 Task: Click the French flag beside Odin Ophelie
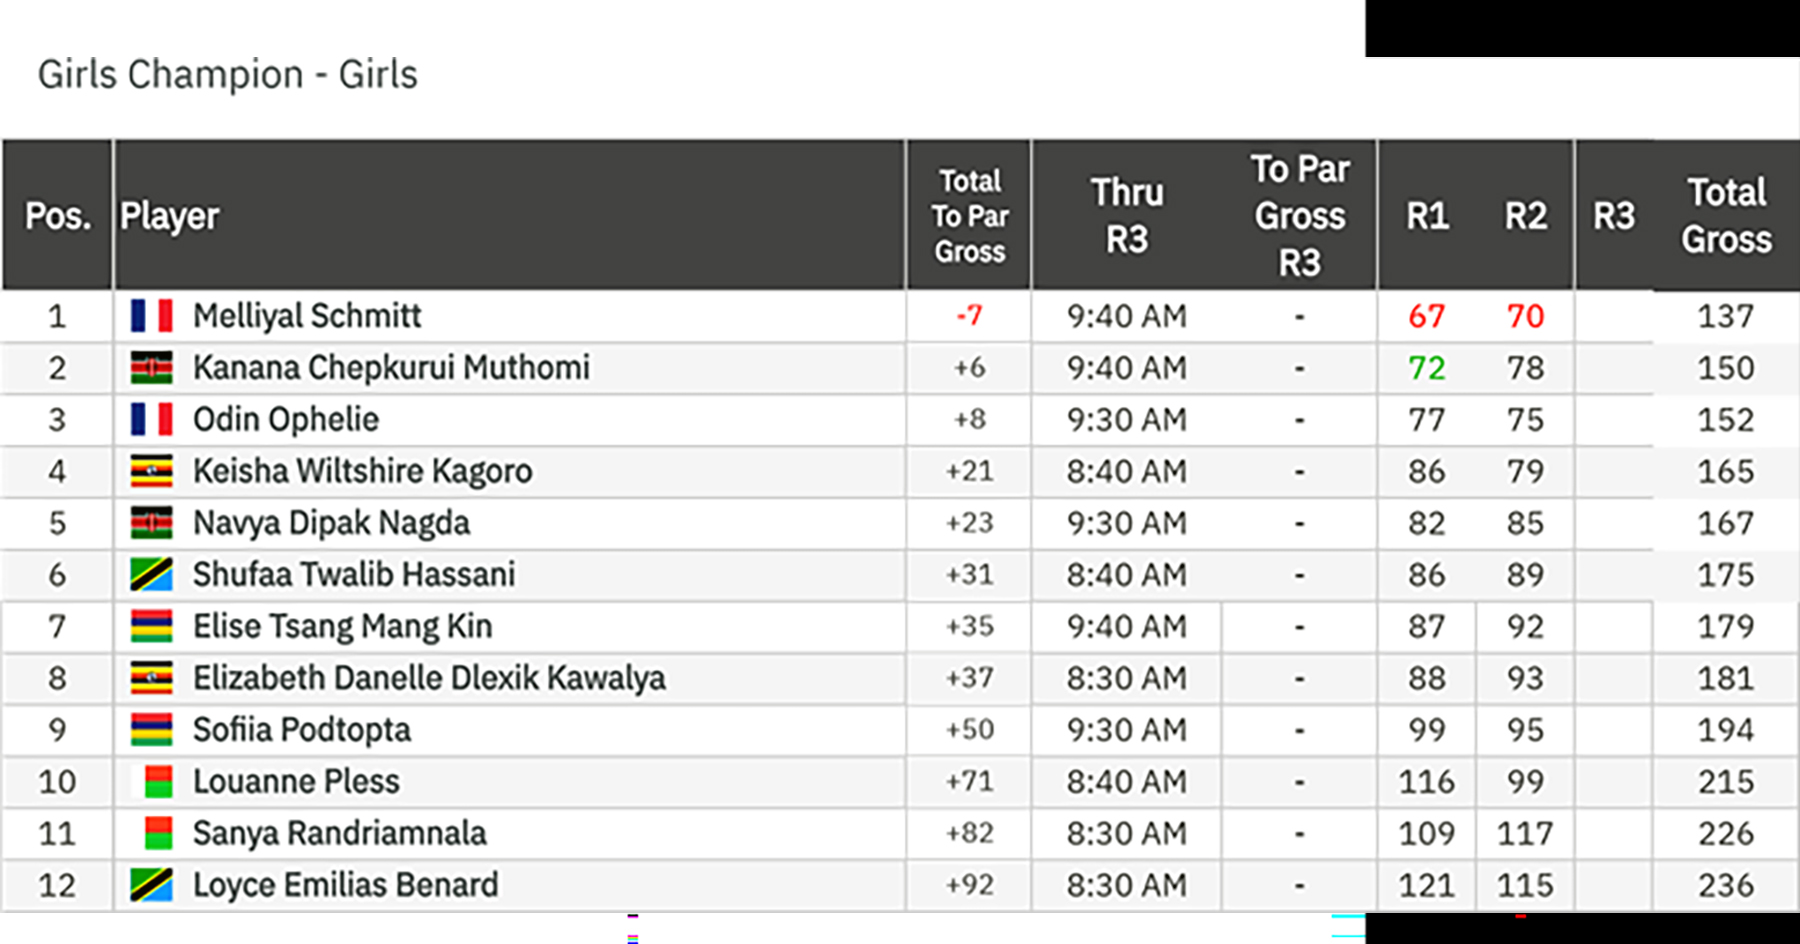pyautogui.click(x=151, y=419)
